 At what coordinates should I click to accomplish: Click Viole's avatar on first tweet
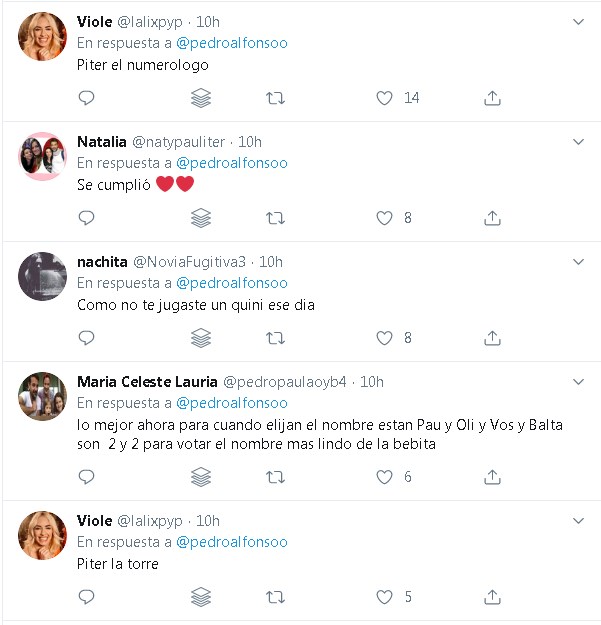[x=43, y=36]
